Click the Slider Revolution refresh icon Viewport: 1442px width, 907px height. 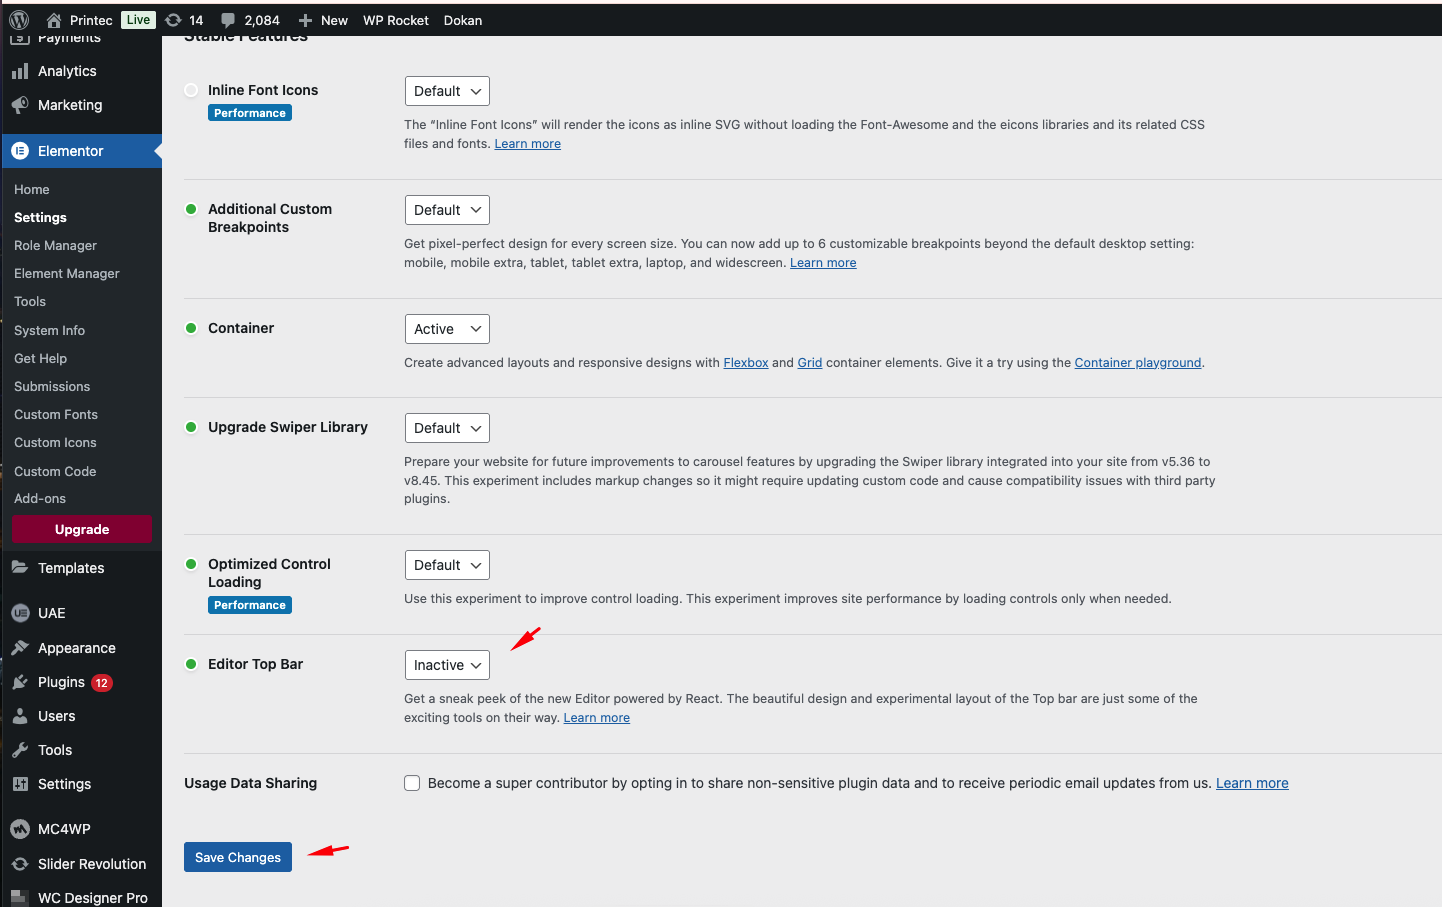(20, 864)
